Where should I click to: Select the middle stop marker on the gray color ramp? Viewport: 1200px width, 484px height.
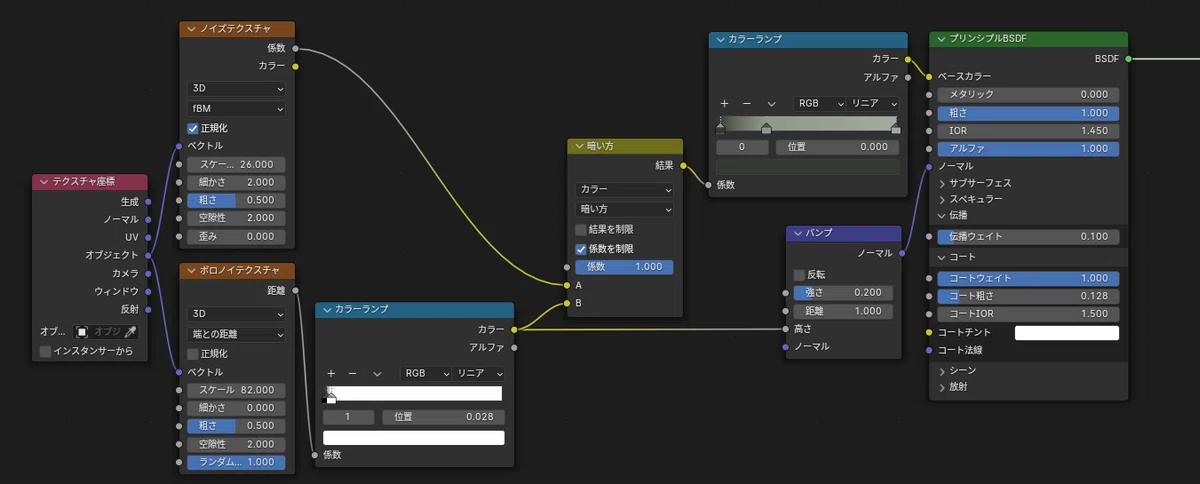click(766, 128)
